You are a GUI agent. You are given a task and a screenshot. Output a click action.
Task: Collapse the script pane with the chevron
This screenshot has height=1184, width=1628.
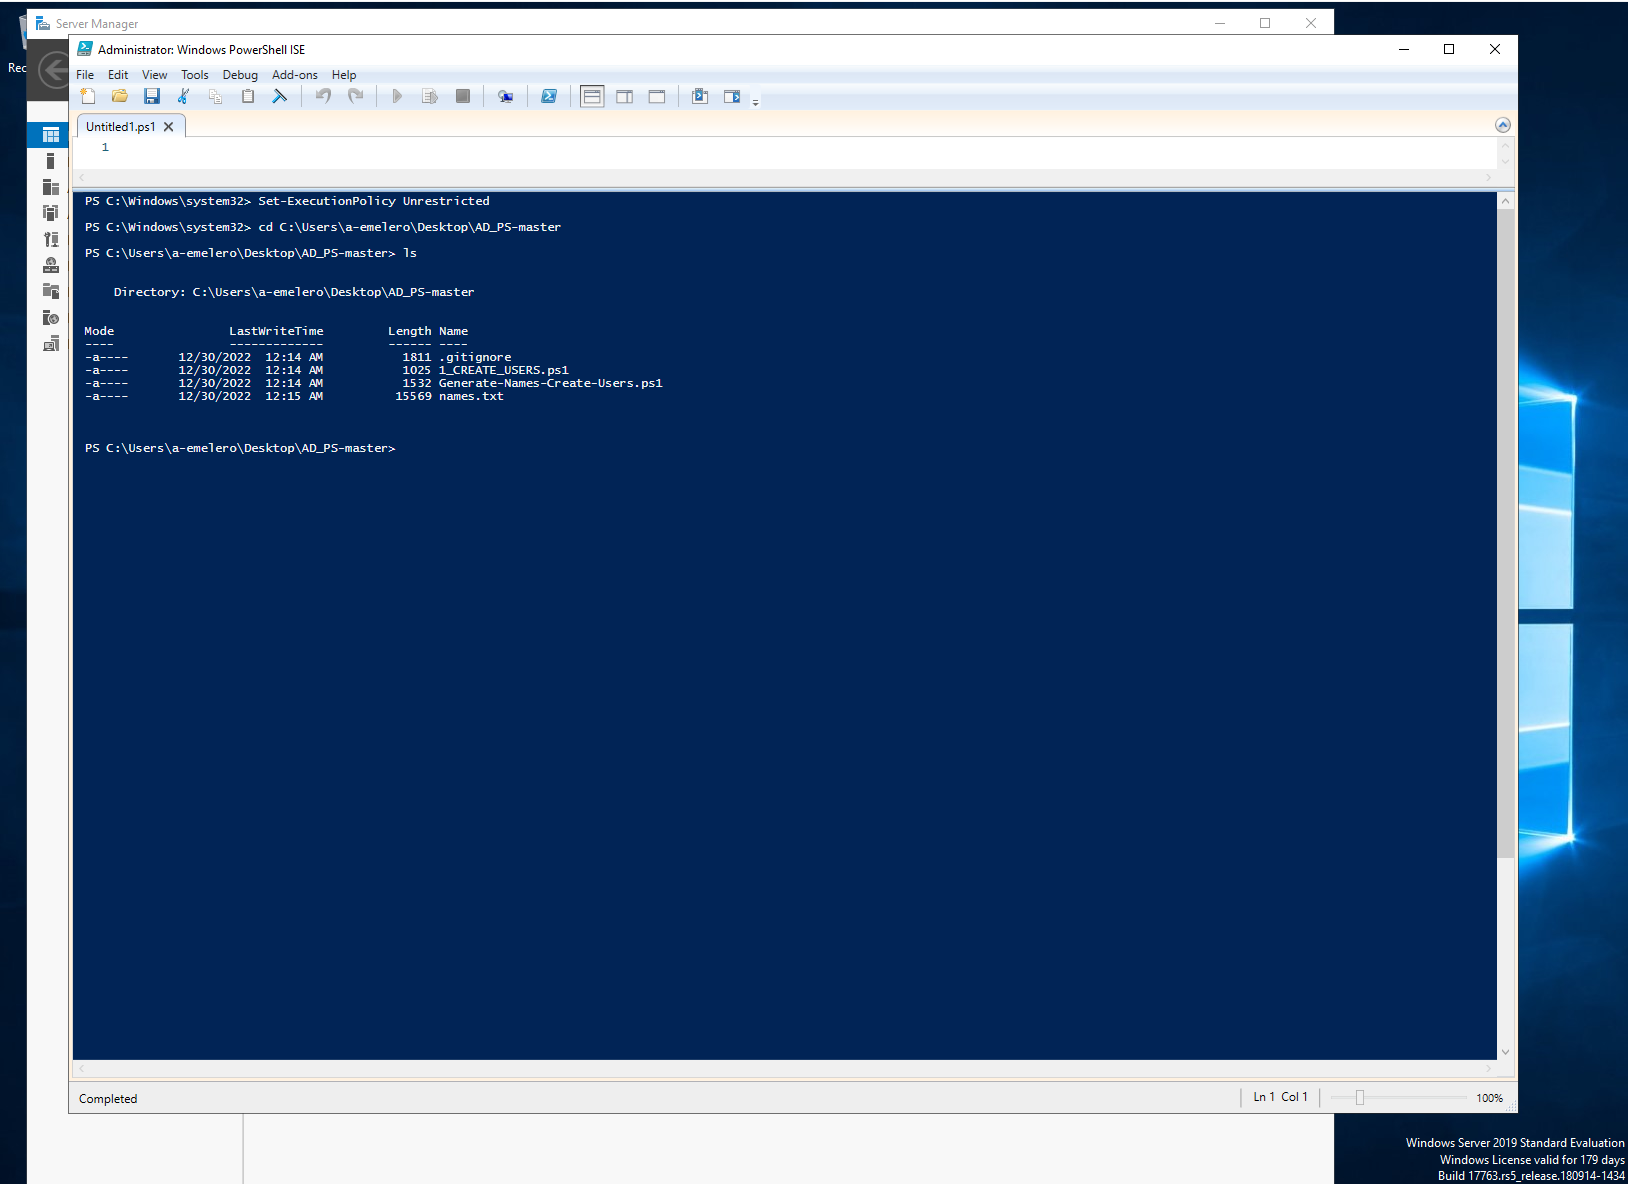point(1502,124)
